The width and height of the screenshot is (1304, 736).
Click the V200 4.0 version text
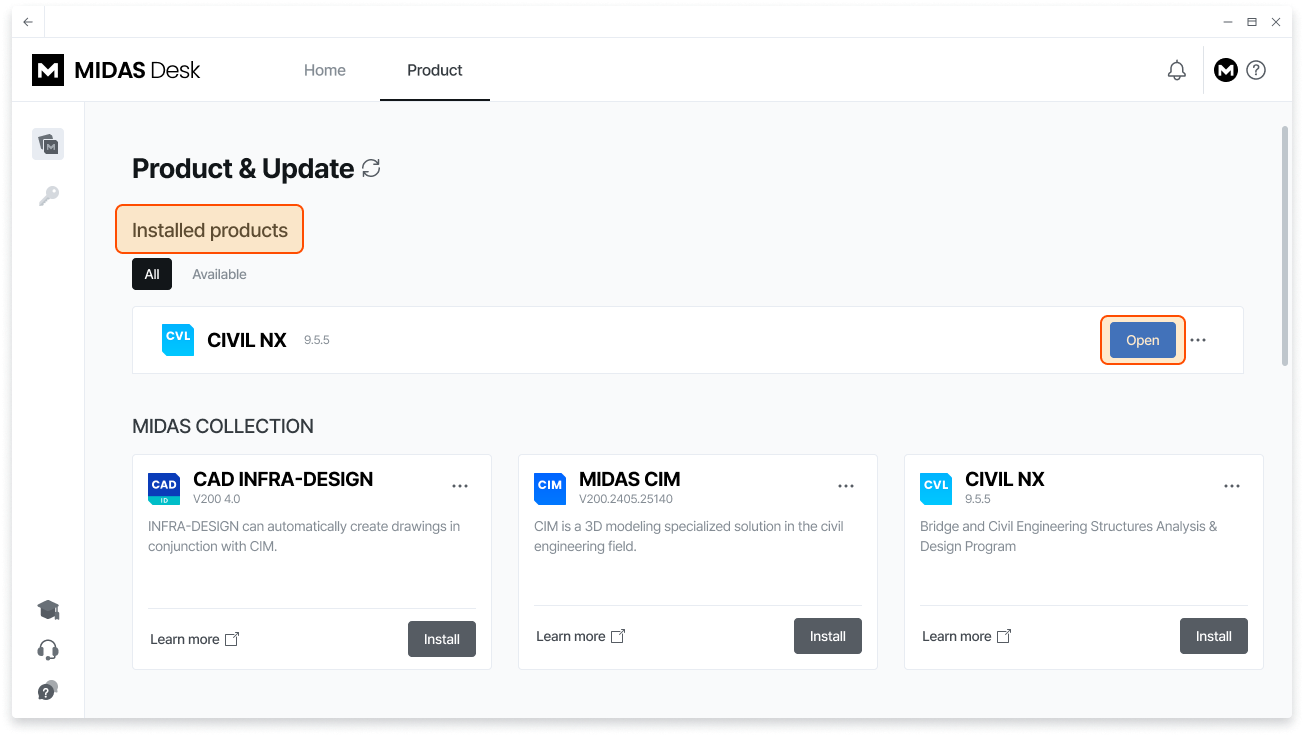[217, 499]
